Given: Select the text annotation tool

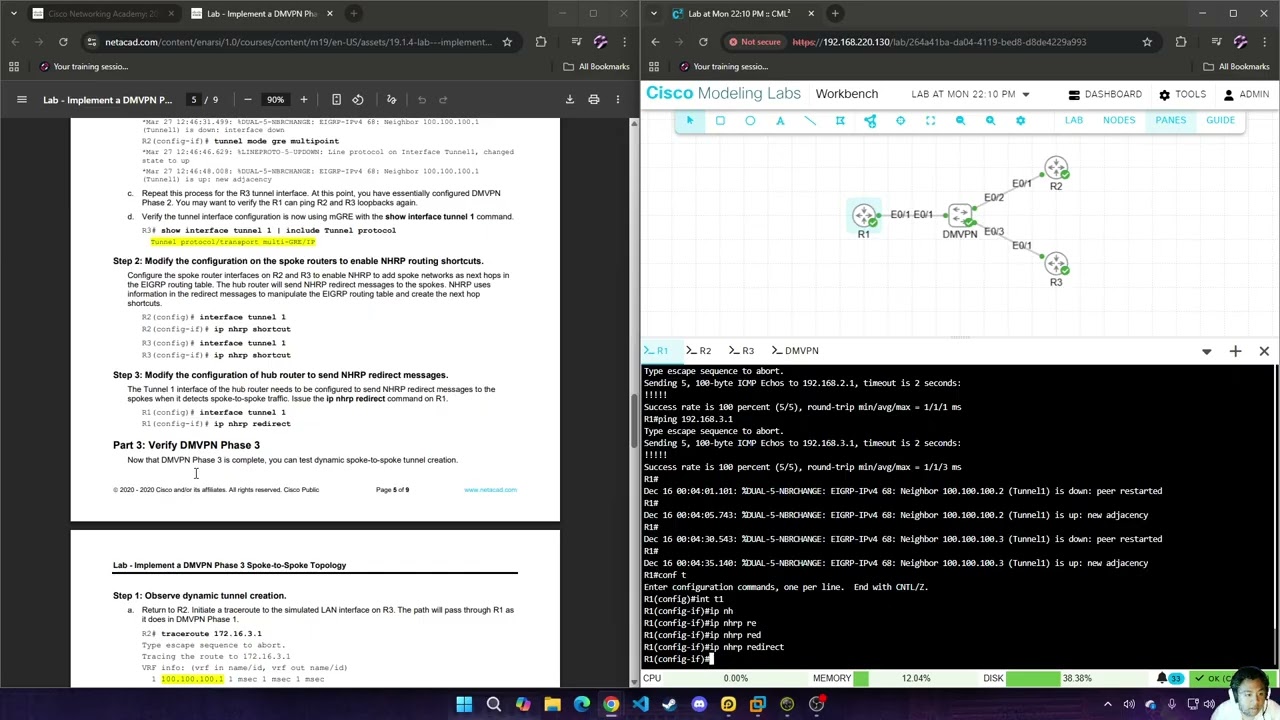Looking at the screenshot, I should pos(780,120).
